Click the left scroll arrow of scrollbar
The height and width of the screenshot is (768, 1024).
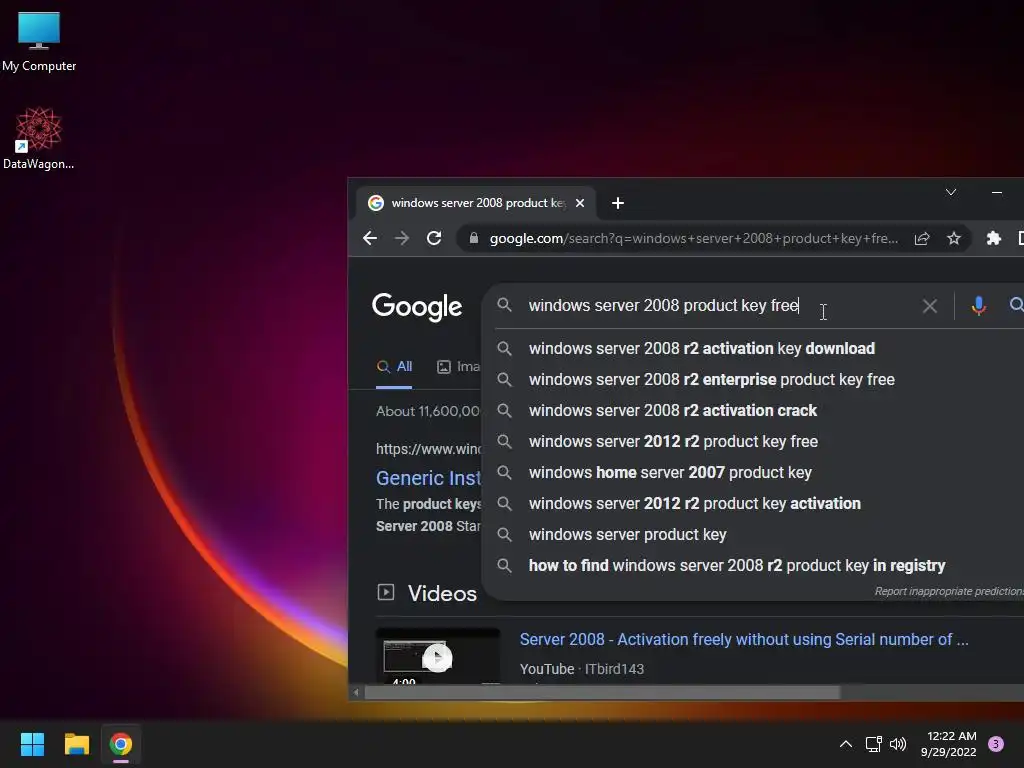(356, 692)
